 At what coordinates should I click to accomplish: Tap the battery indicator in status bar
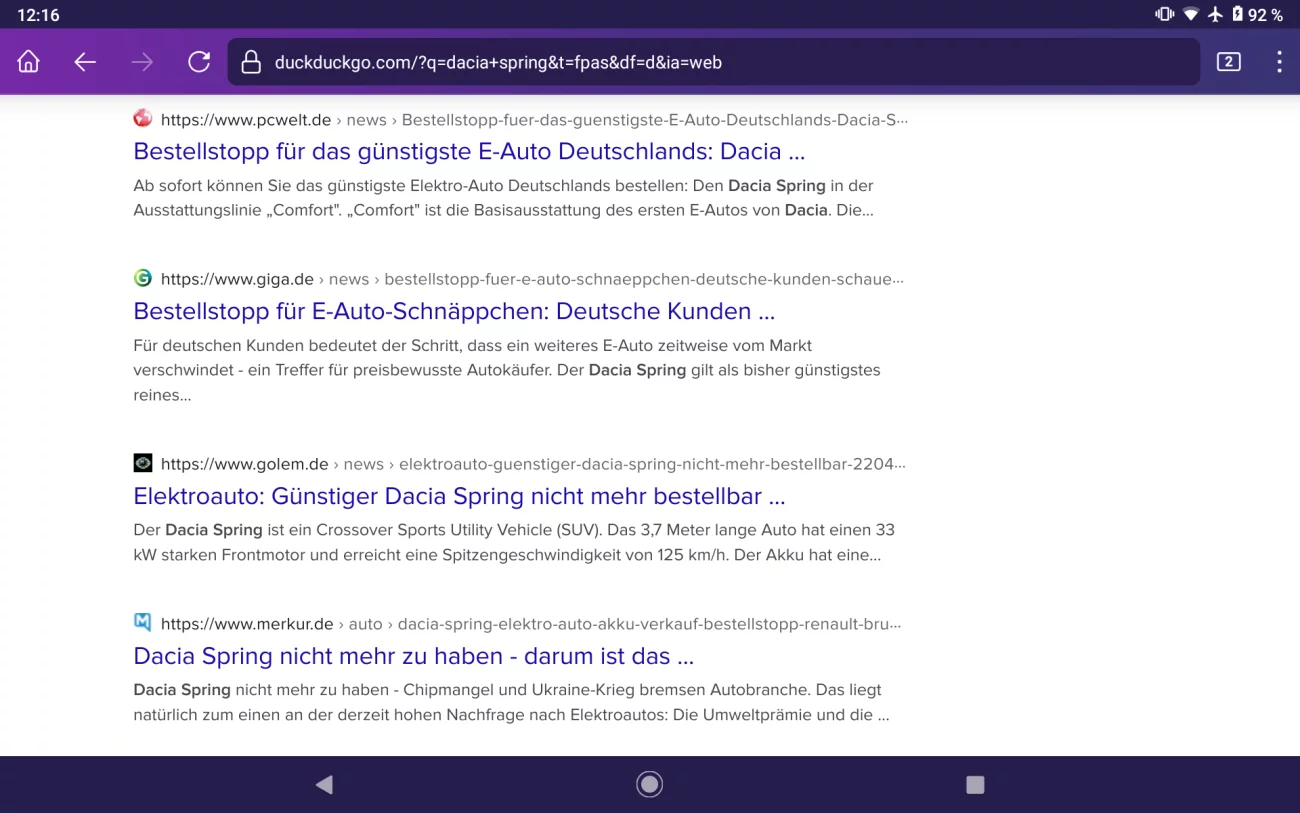point(1238,14)
